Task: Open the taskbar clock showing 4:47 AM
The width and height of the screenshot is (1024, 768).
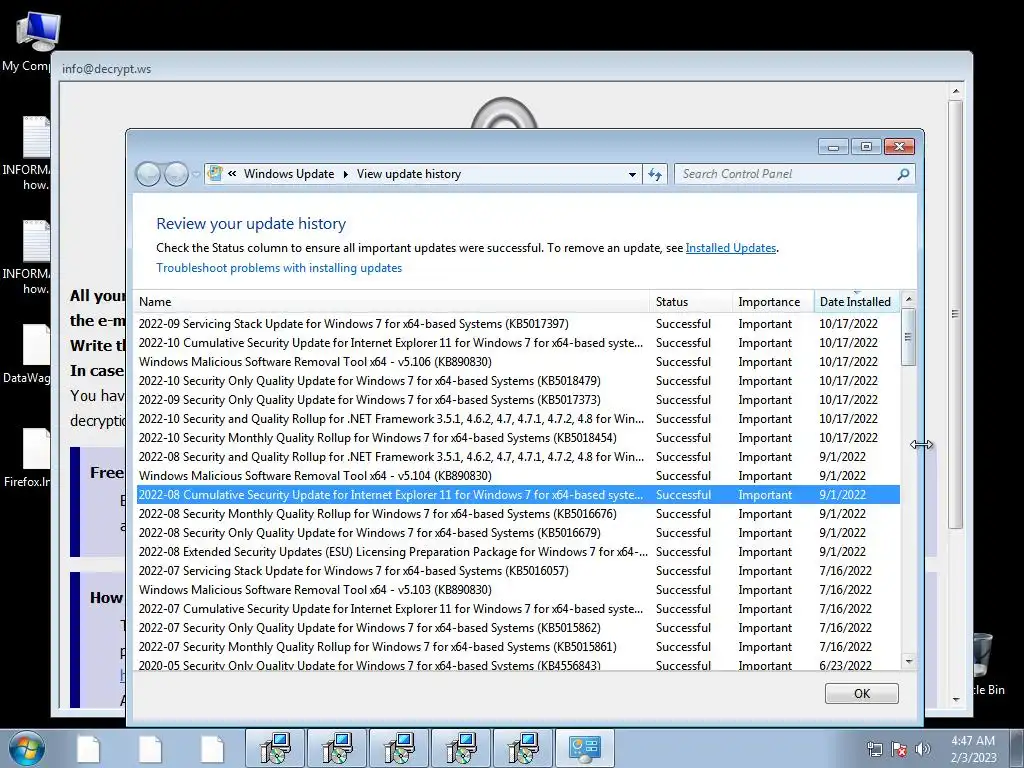Action: pyautogui.click(x=973, y=749)
